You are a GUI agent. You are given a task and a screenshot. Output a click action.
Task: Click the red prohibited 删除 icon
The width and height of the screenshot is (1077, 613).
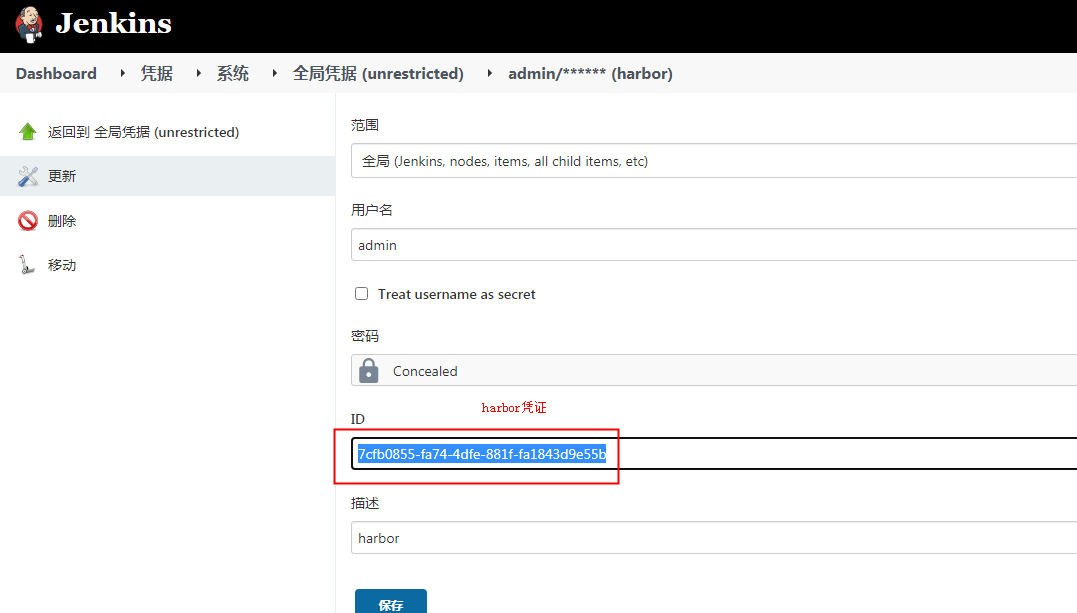[x=27, y=221]
